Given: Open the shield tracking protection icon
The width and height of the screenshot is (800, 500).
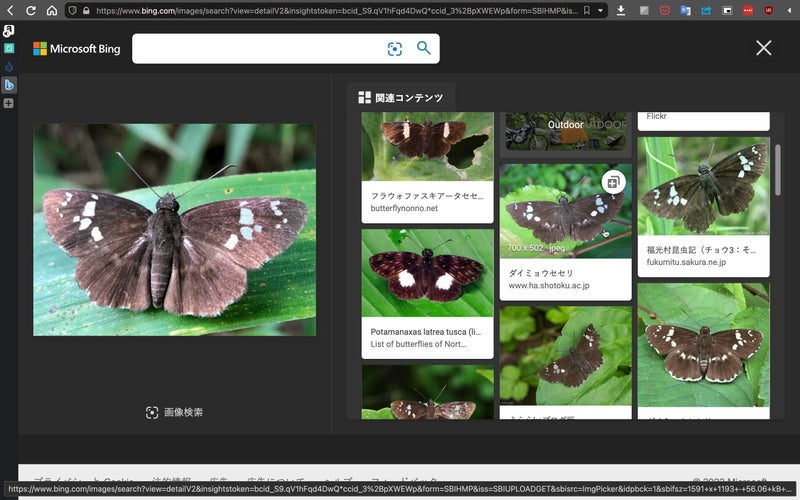Looking at the screenshot, I should coord(73,10).
